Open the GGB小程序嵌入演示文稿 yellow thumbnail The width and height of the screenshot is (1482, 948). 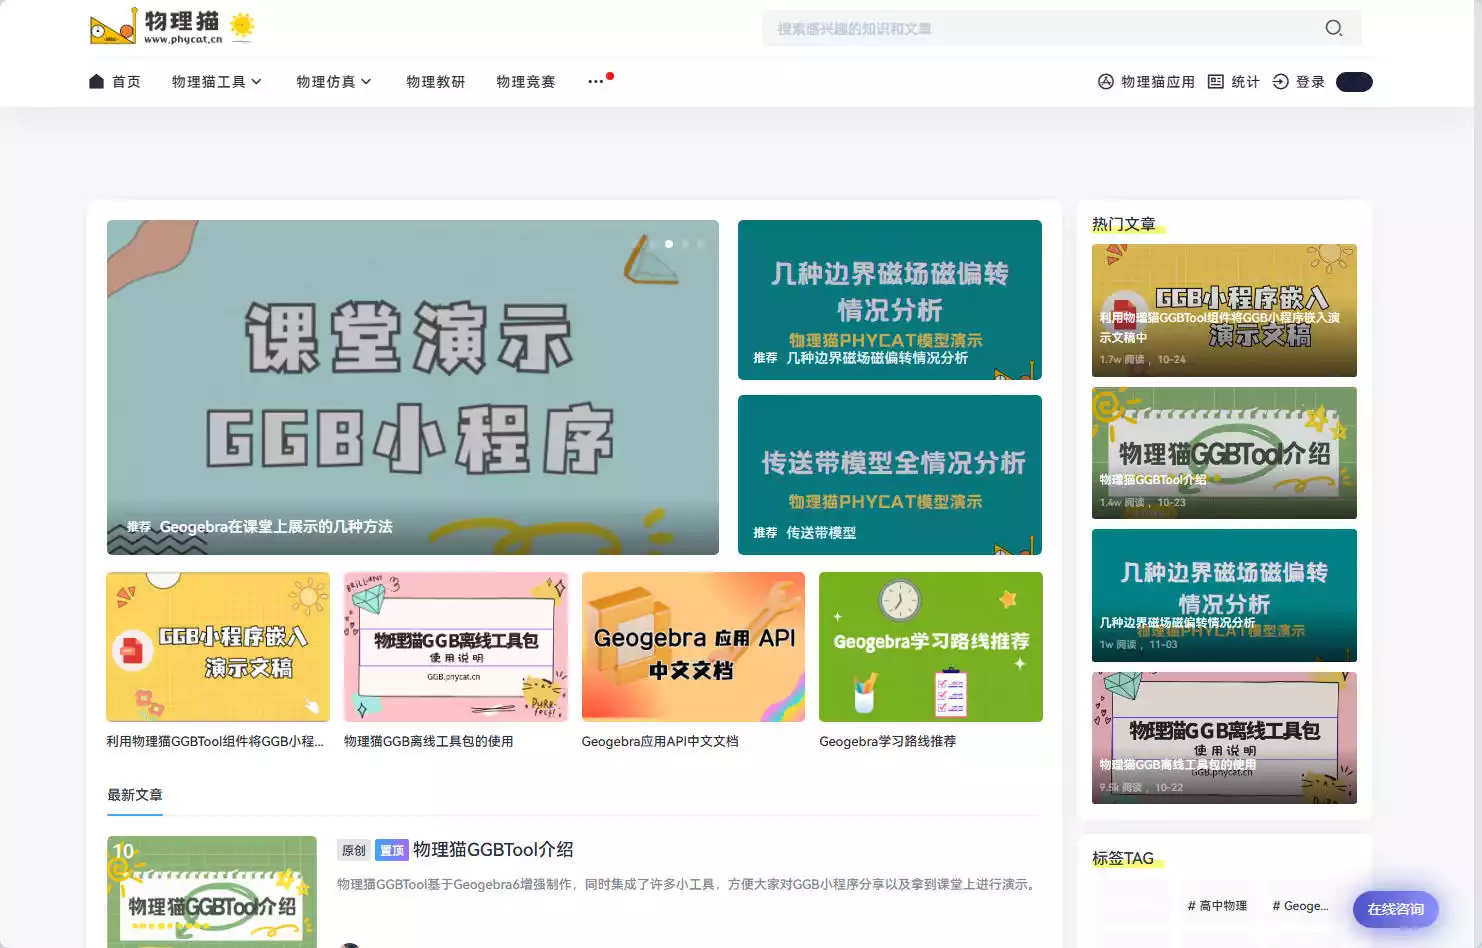click(218, 647)
